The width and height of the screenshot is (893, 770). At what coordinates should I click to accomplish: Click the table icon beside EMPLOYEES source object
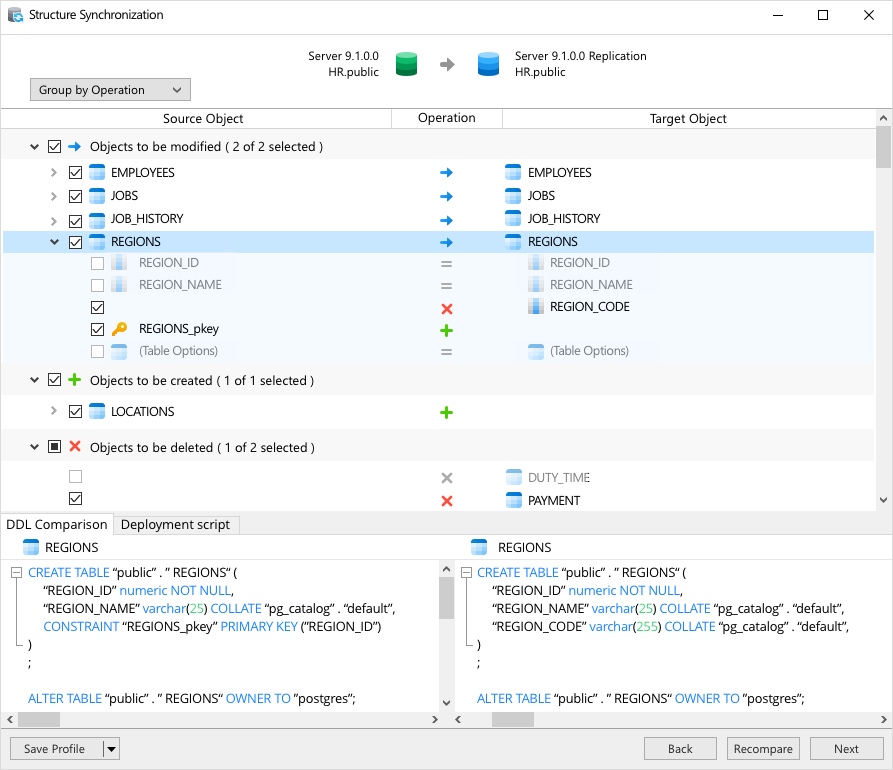point(96,172)
